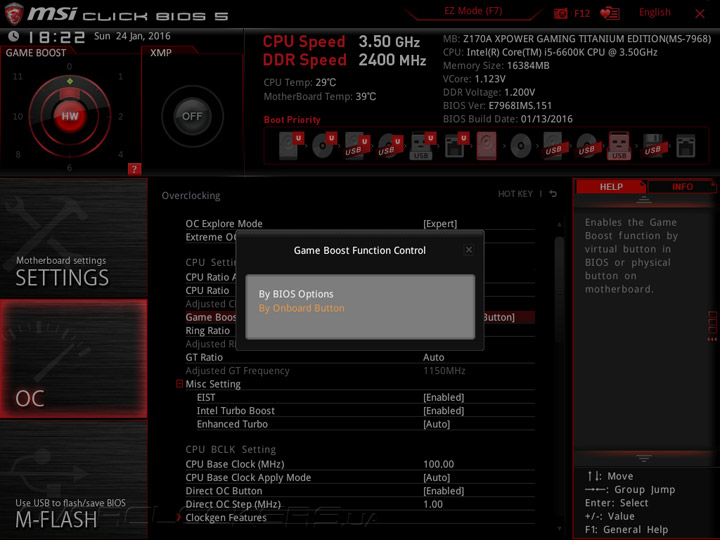Click the MSI dragon shield logo
Viewport: 720px width, 540px height.
(14, 14)
